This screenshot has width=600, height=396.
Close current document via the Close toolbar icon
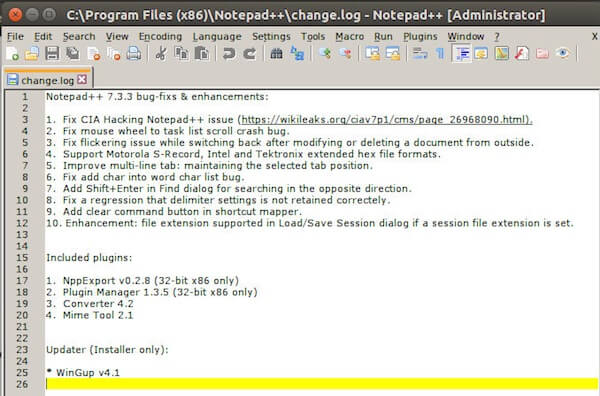pos(93,54)
